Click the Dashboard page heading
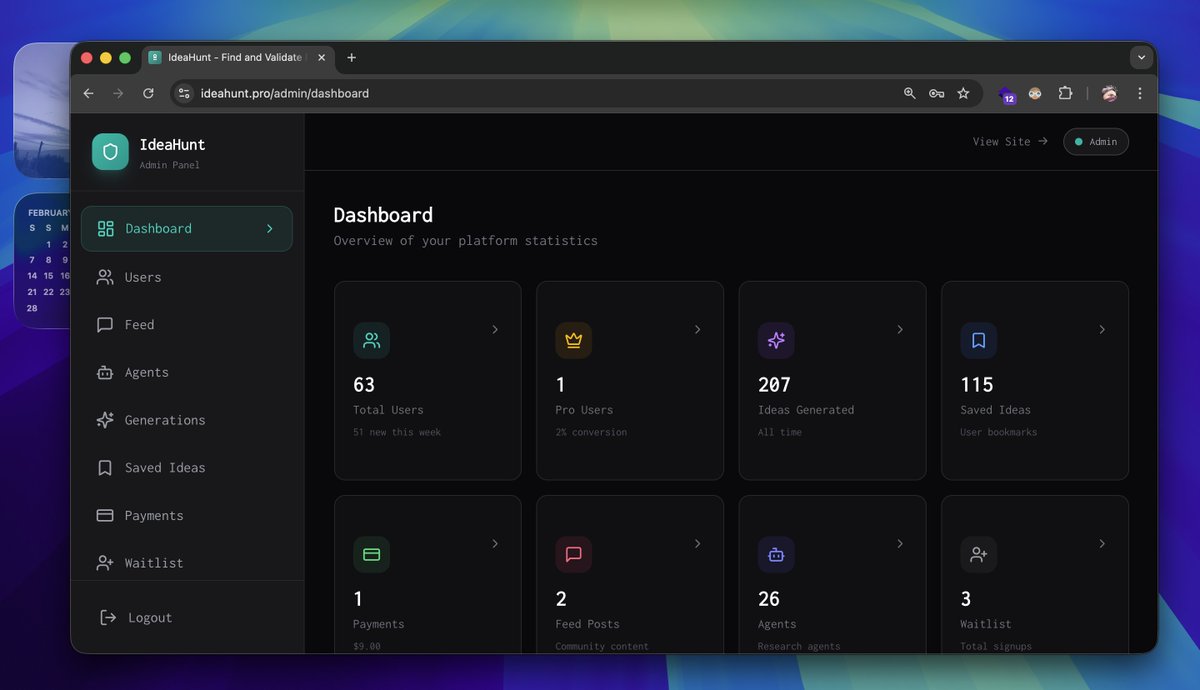Screen dimensions: 1200x690 click(x=383, y=215)
